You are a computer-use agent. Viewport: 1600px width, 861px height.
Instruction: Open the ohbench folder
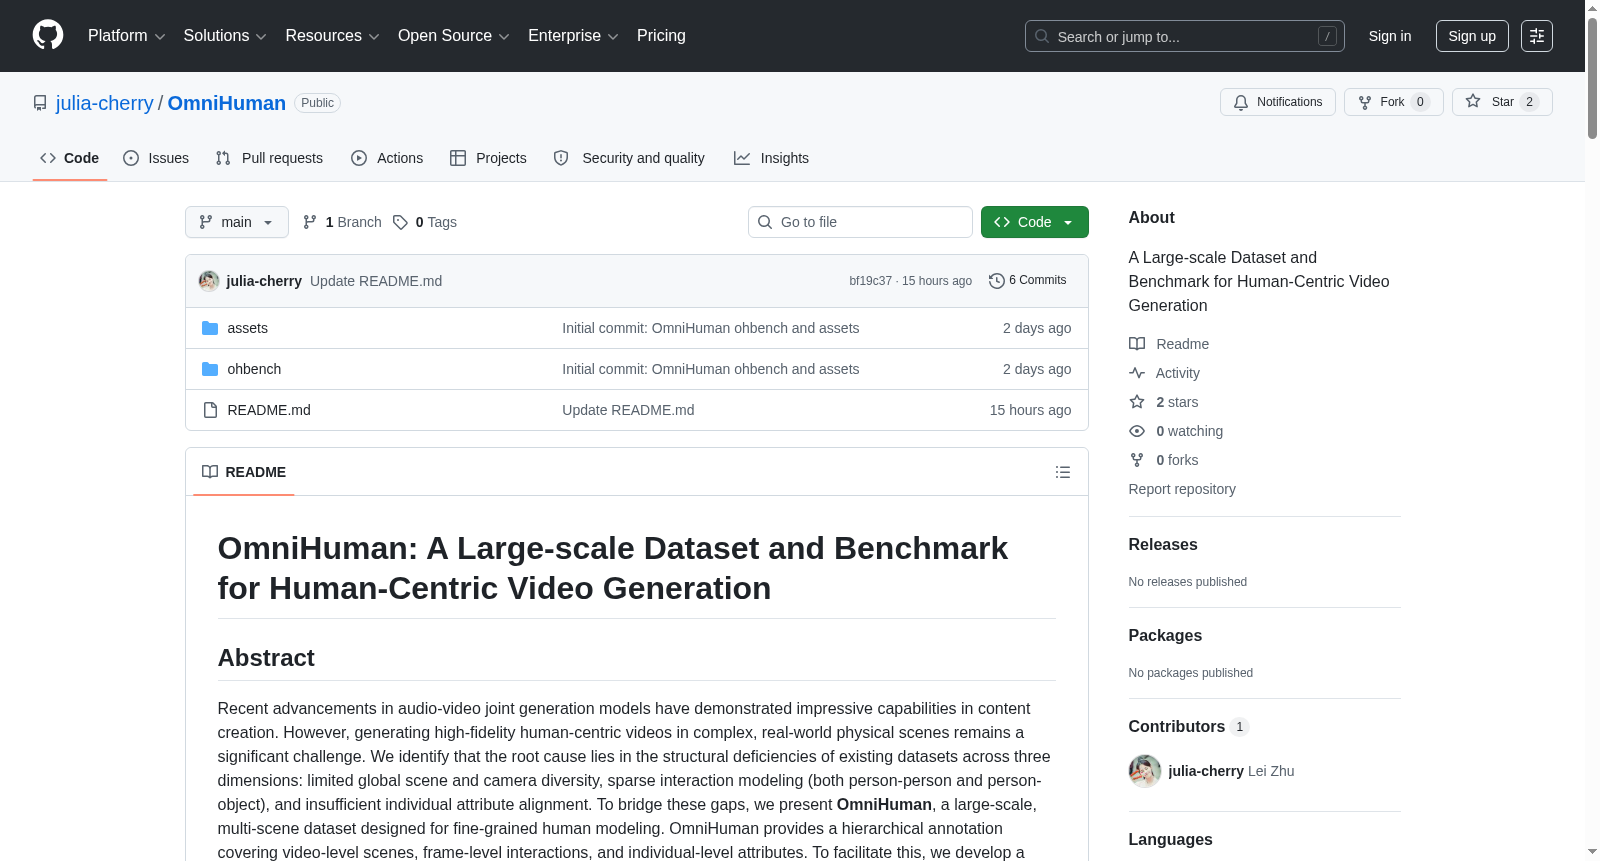[x=254, y=369]
